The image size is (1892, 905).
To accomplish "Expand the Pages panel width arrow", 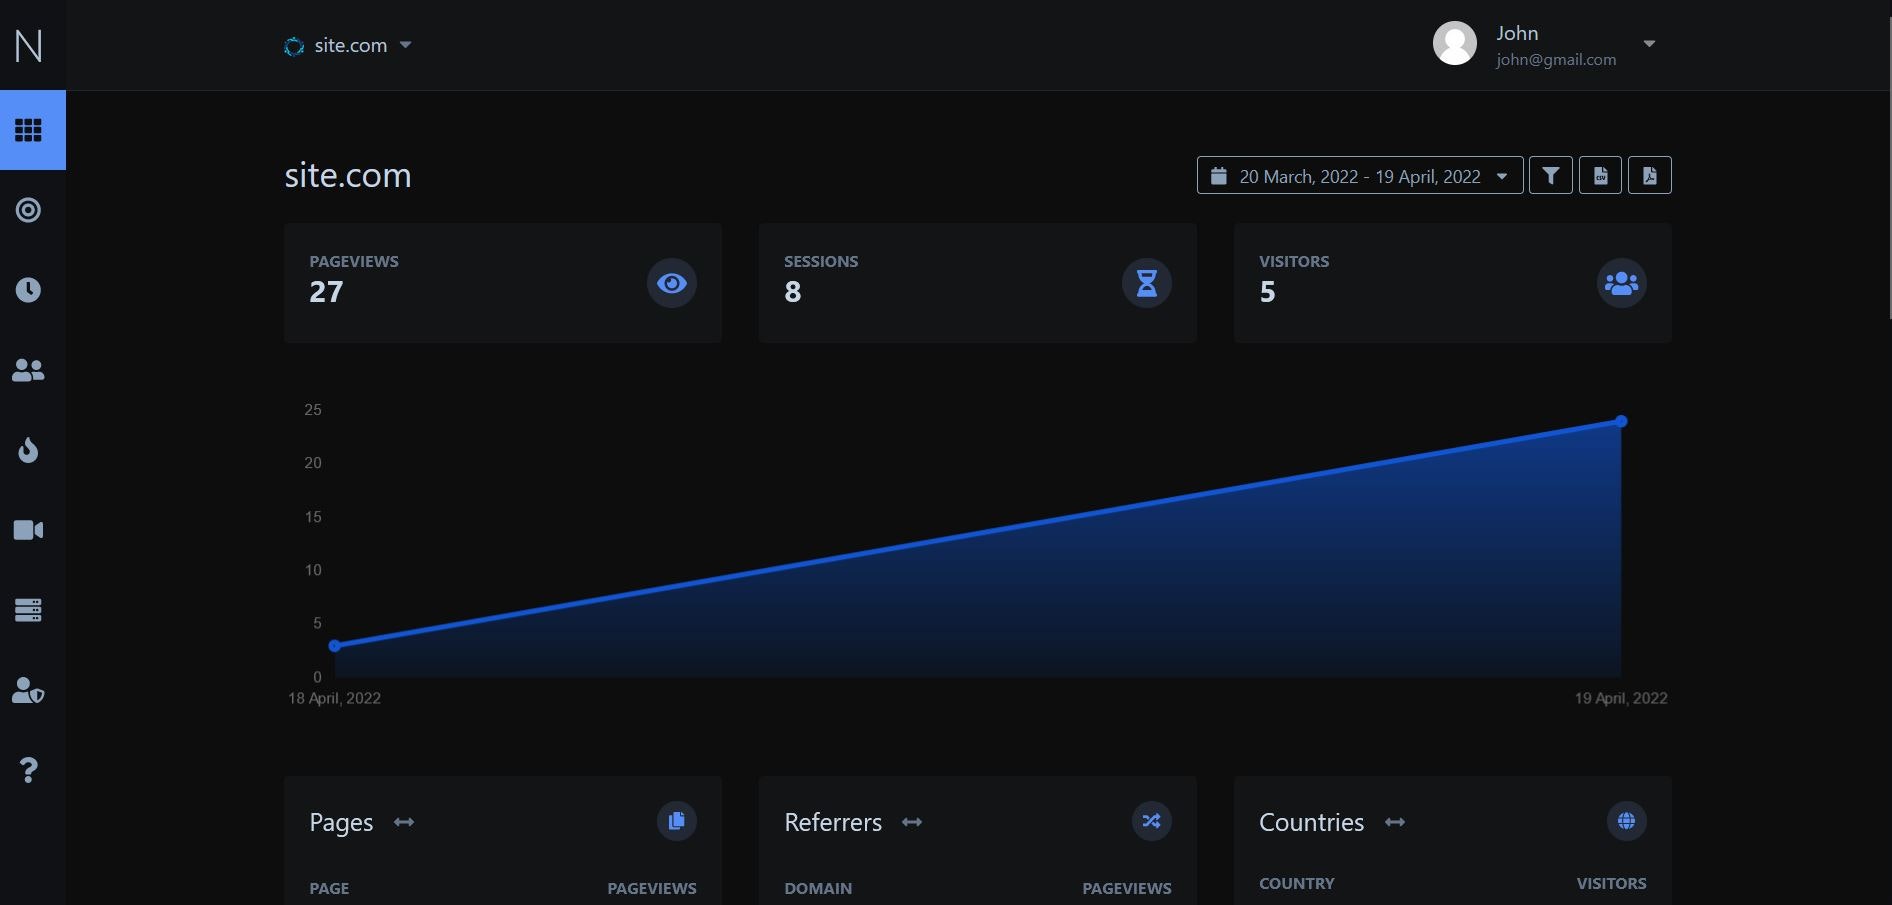I will pyautogui.click(x=404, y=822).
